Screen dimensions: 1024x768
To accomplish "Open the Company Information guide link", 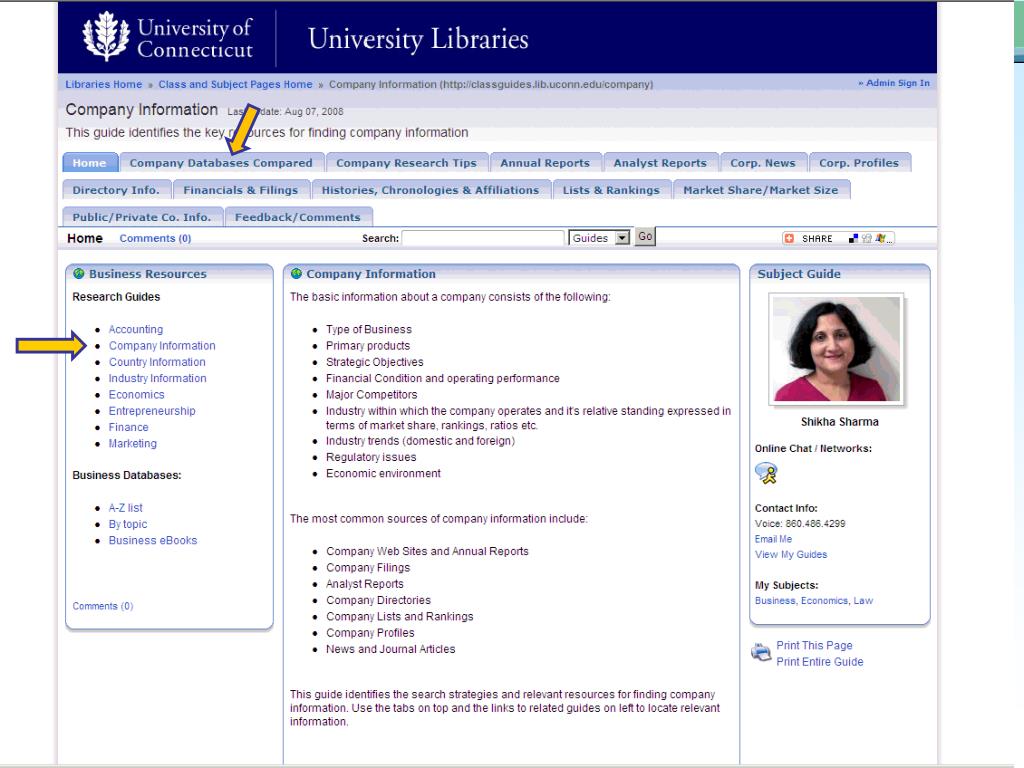I will (x=162, y=345).
